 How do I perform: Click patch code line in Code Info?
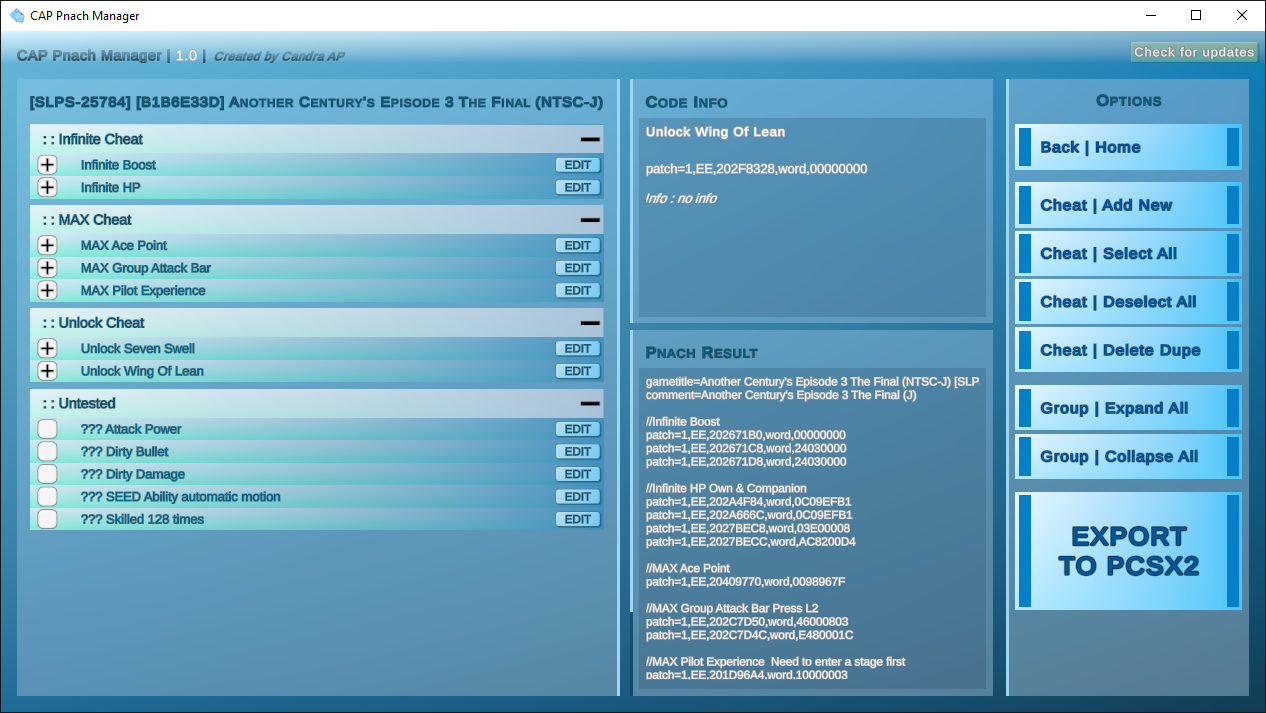(x=756, y=169)
